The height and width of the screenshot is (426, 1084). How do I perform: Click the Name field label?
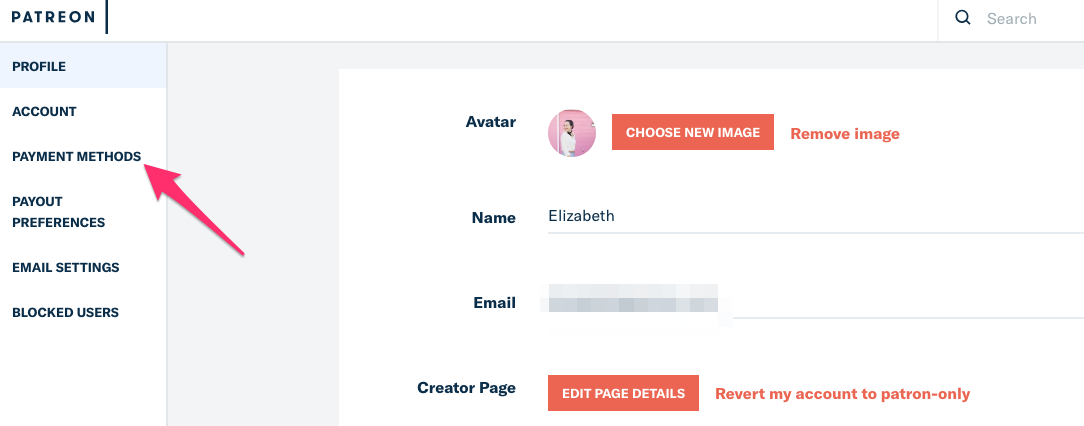(x=493, y=217)
